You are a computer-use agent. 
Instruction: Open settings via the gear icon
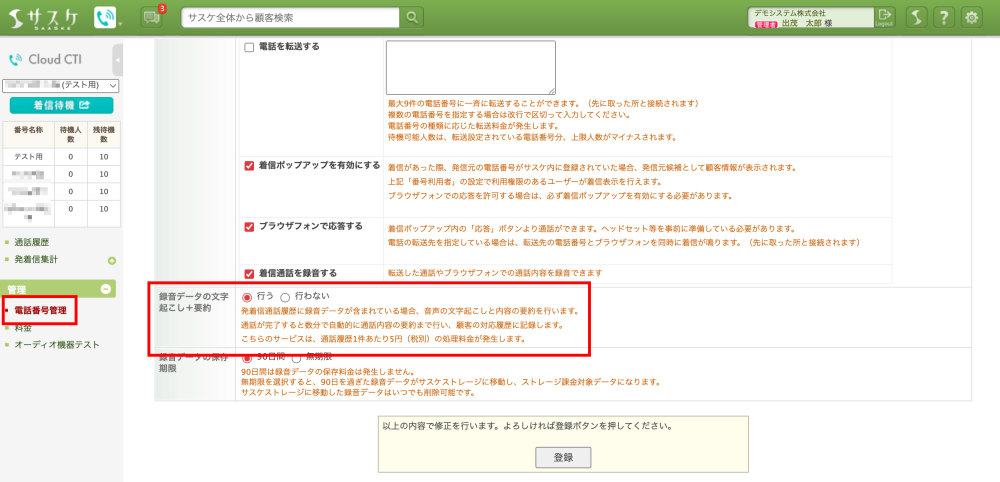point(971,17)
